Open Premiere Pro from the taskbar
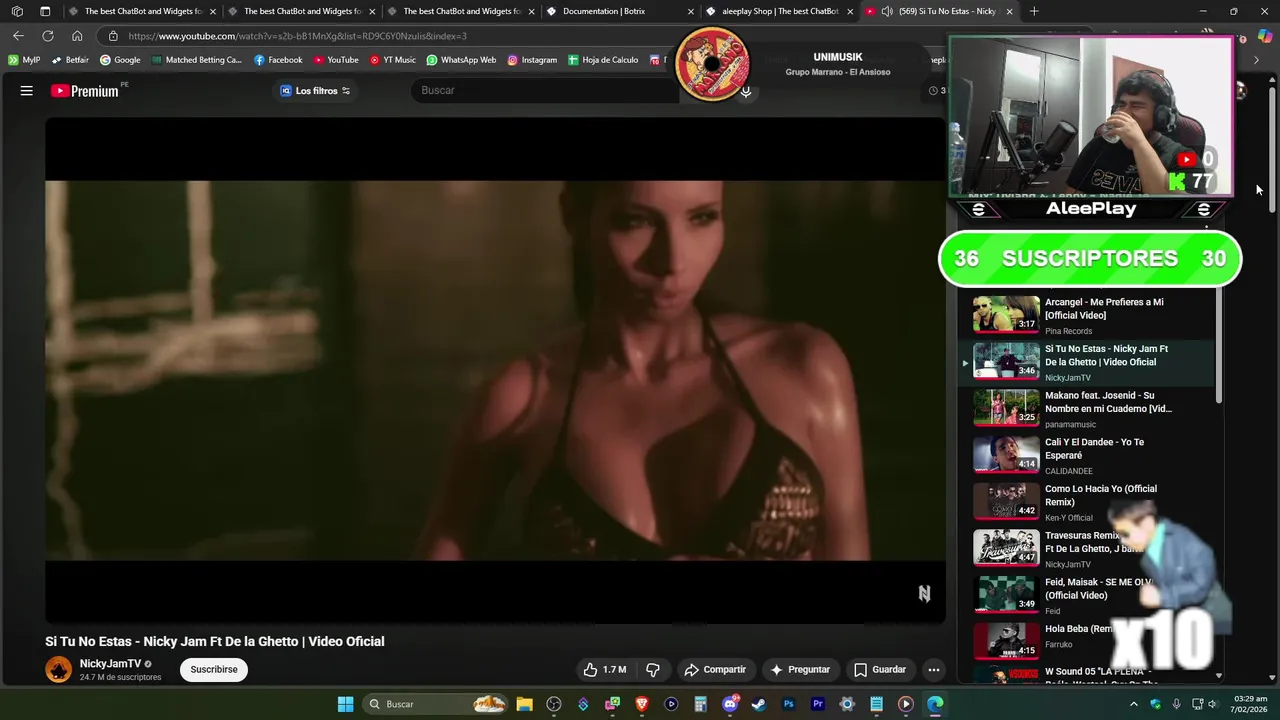 (x=817, y=704)
